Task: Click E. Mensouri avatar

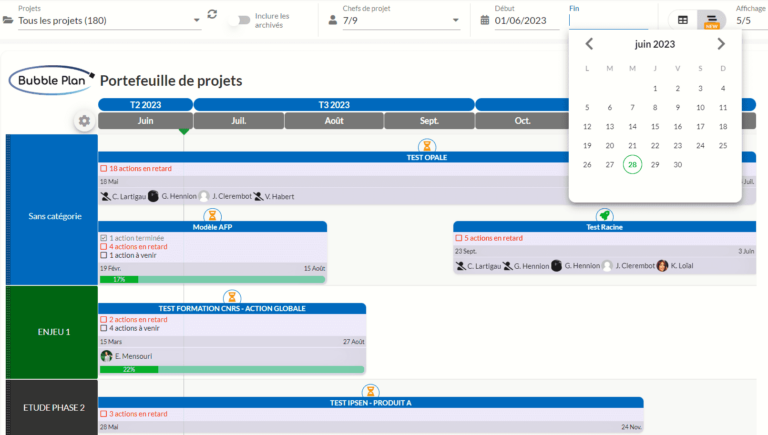Action: pyautogui.click(x=106, y=356)
